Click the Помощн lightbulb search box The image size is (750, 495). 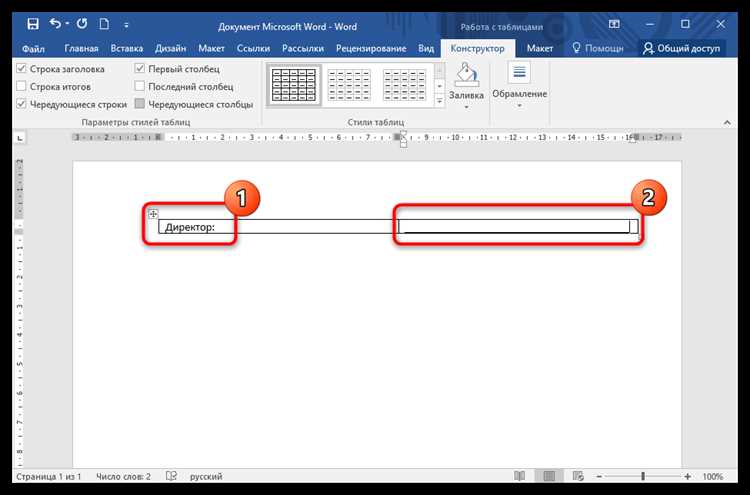click(598, 49)
